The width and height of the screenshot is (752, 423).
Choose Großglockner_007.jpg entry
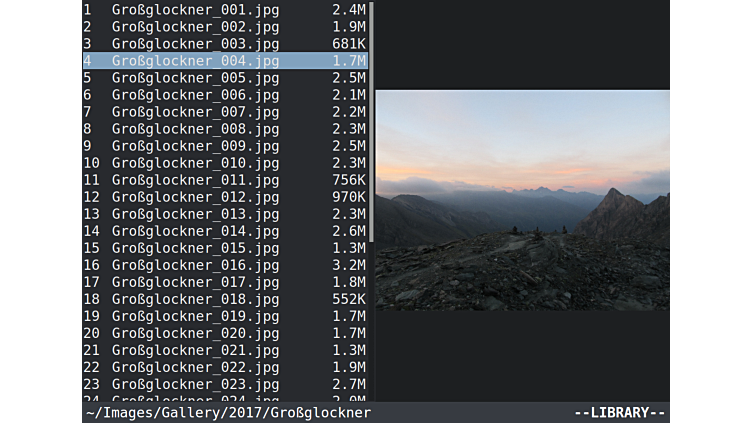tap(195, 112)
